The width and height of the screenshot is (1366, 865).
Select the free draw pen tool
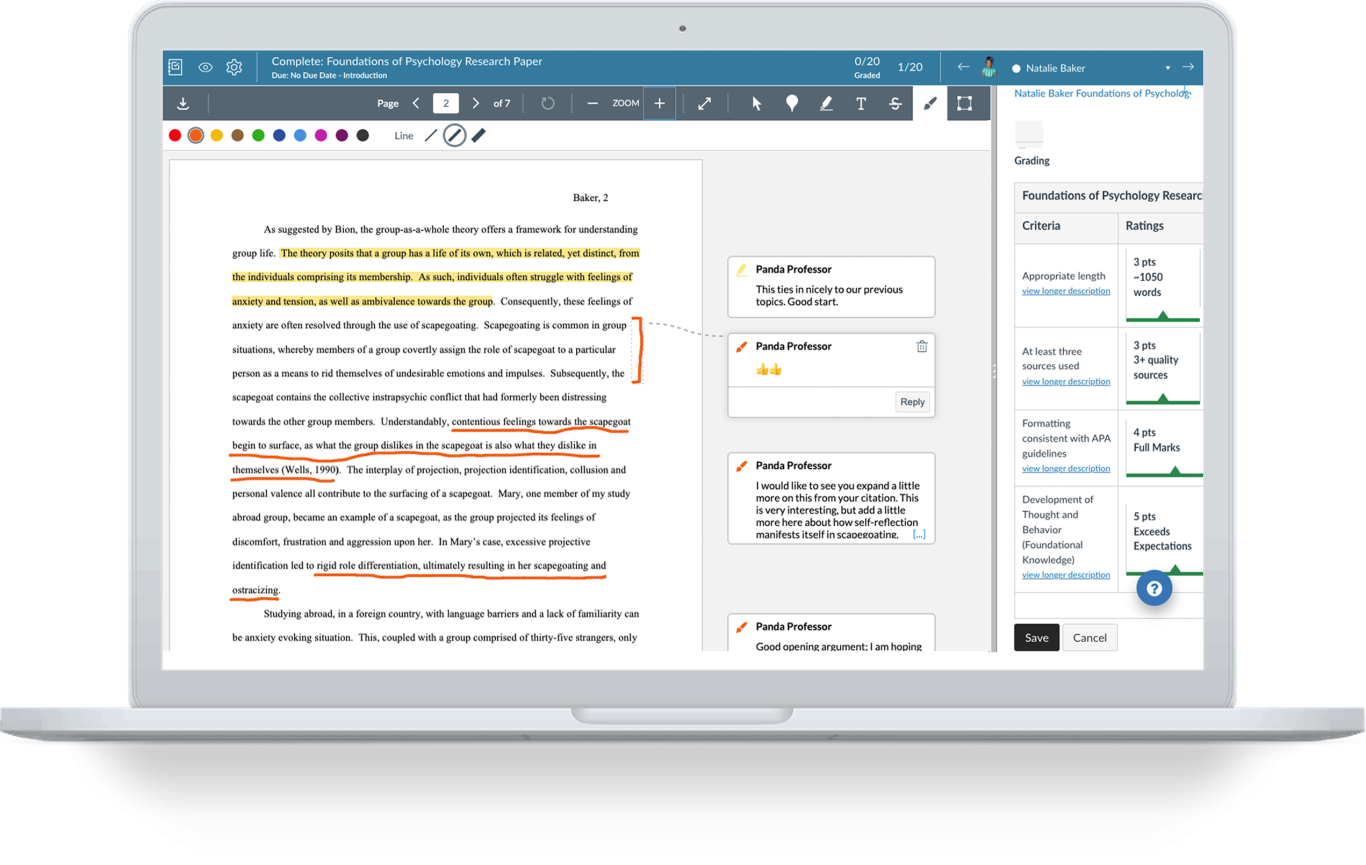click(x=930, y=103)
